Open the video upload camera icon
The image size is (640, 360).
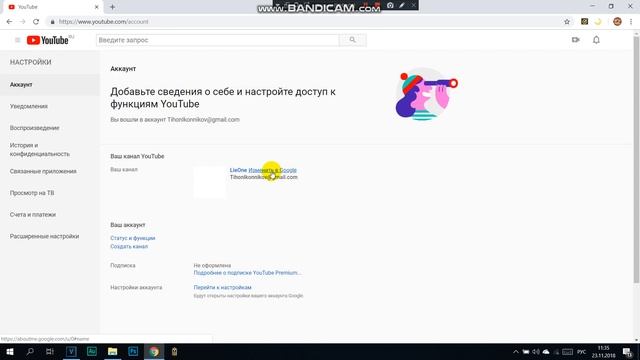576,40
